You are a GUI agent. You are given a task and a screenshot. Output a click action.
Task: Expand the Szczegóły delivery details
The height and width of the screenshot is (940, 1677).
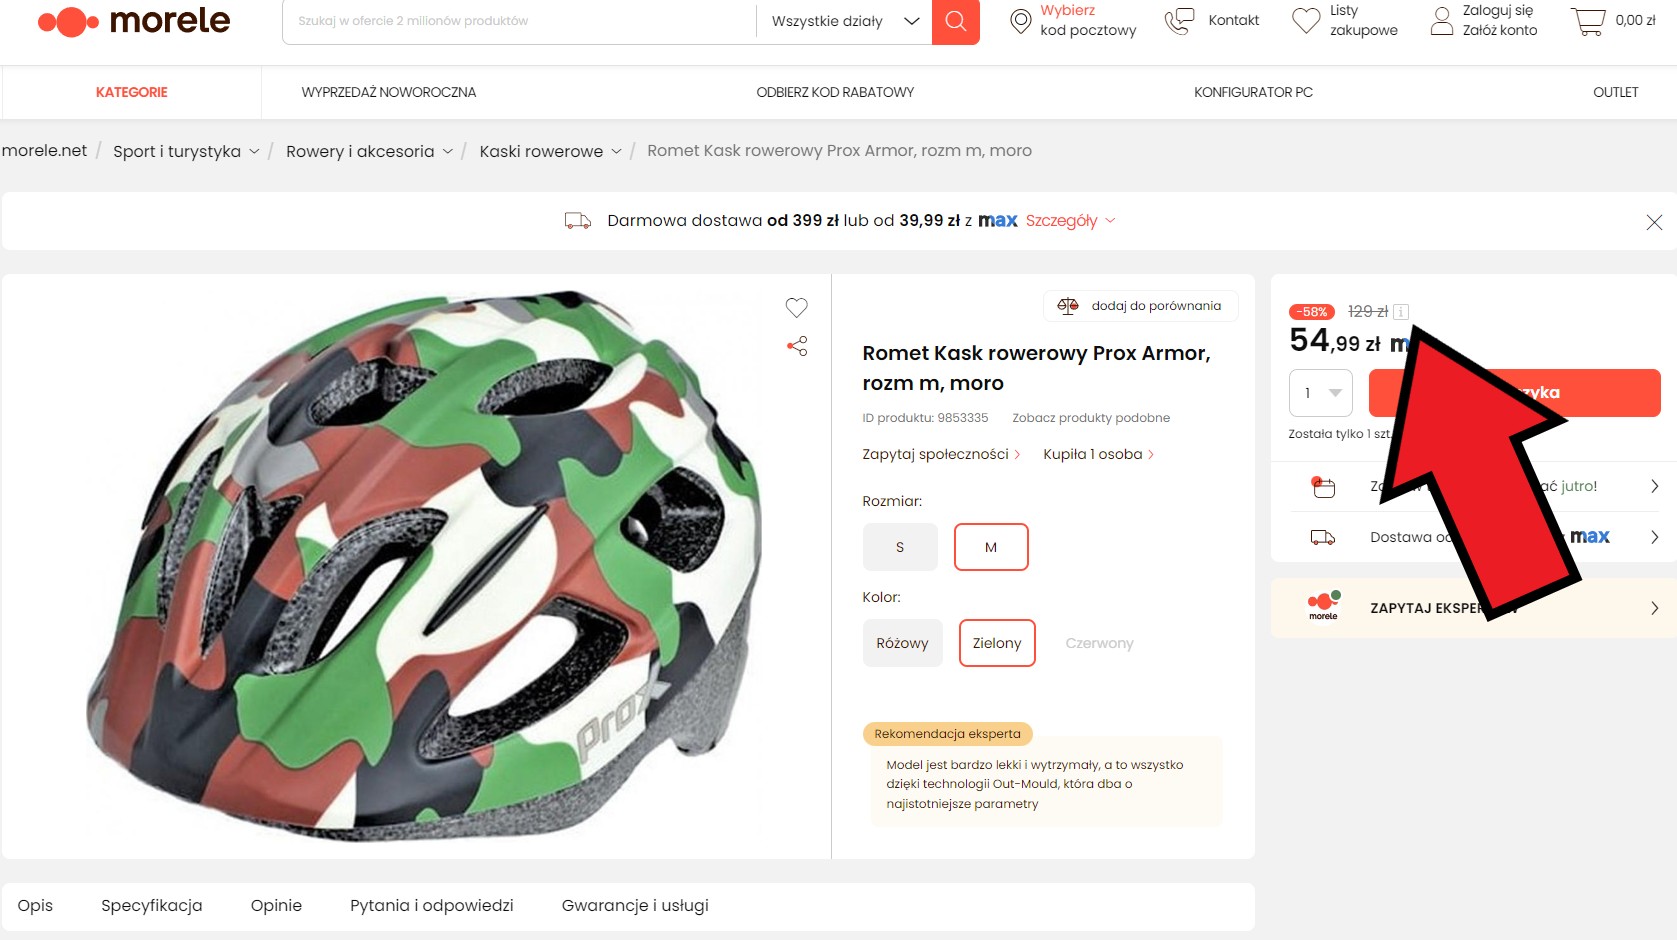coord(1070,221)
